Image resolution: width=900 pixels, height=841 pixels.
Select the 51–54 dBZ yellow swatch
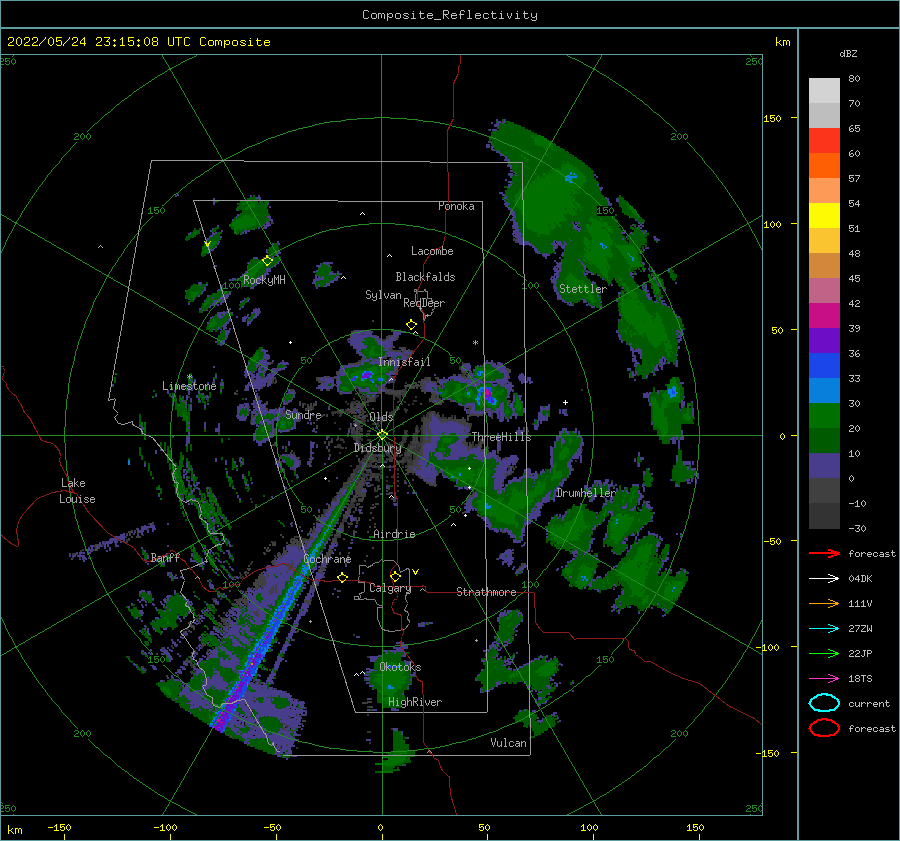coord(824,215)
